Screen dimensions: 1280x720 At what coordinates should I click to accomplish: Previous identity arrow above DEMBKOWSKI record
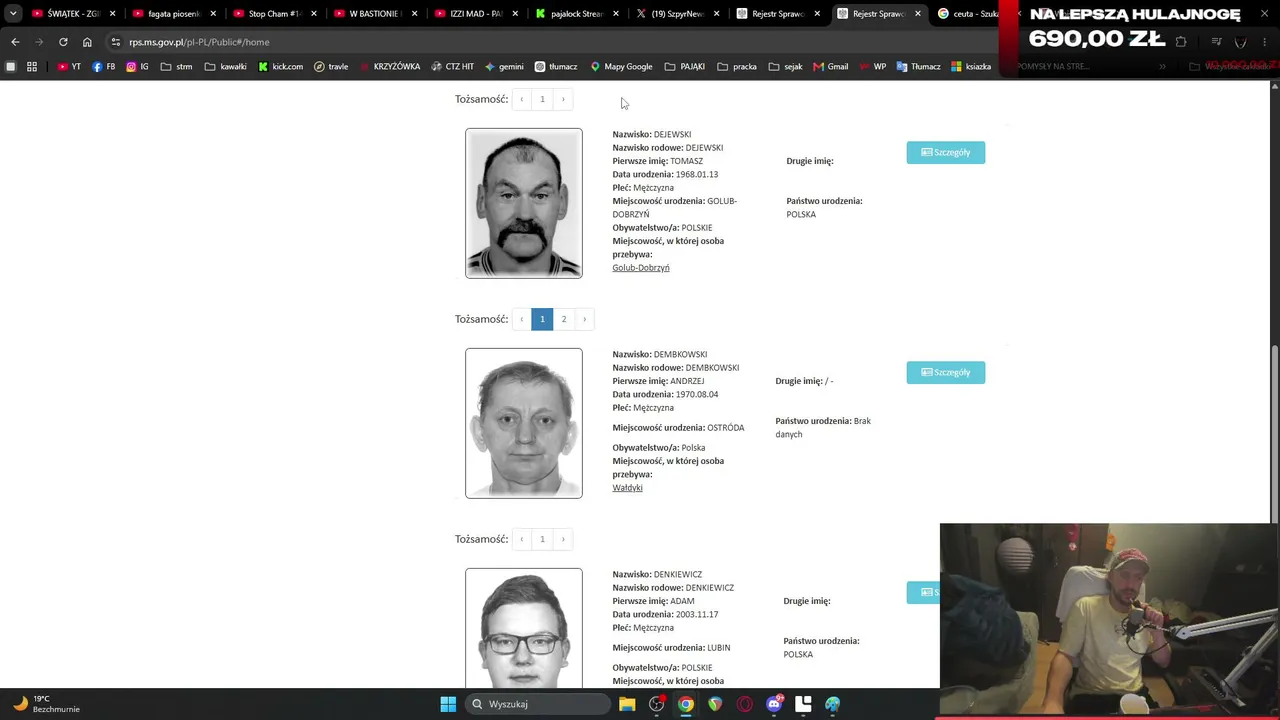click(521, 319)
